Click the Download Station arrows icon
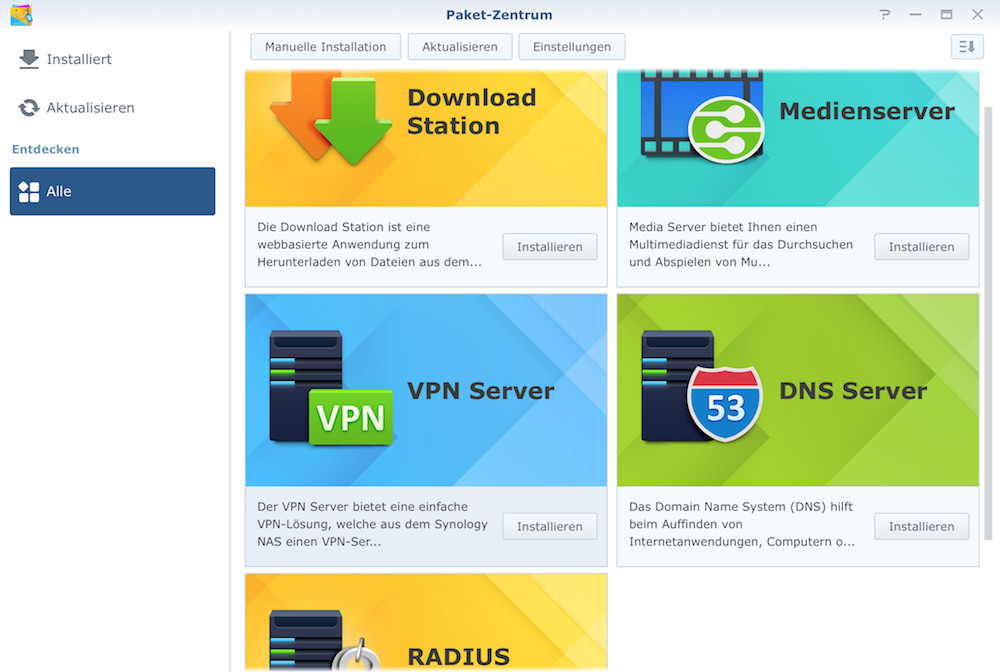The width and height of the screenshot is (1000, 672). tap(330, 118)
